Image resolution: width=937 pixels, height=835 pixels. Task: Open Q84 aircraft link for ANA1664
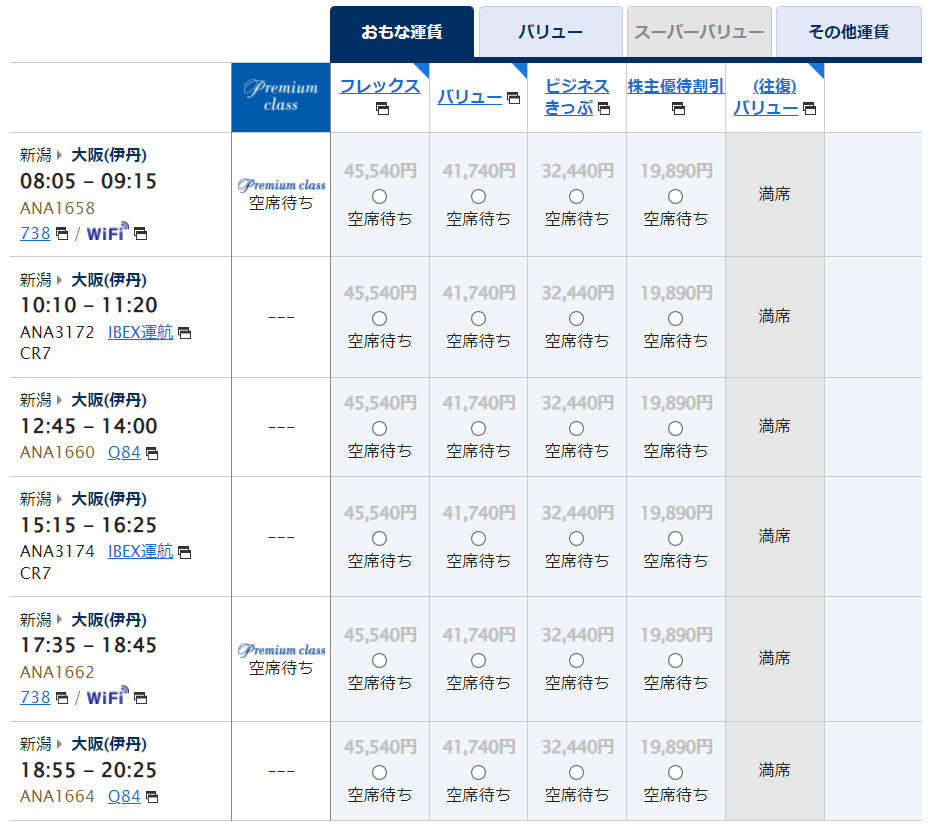click(x=124, y=797)
